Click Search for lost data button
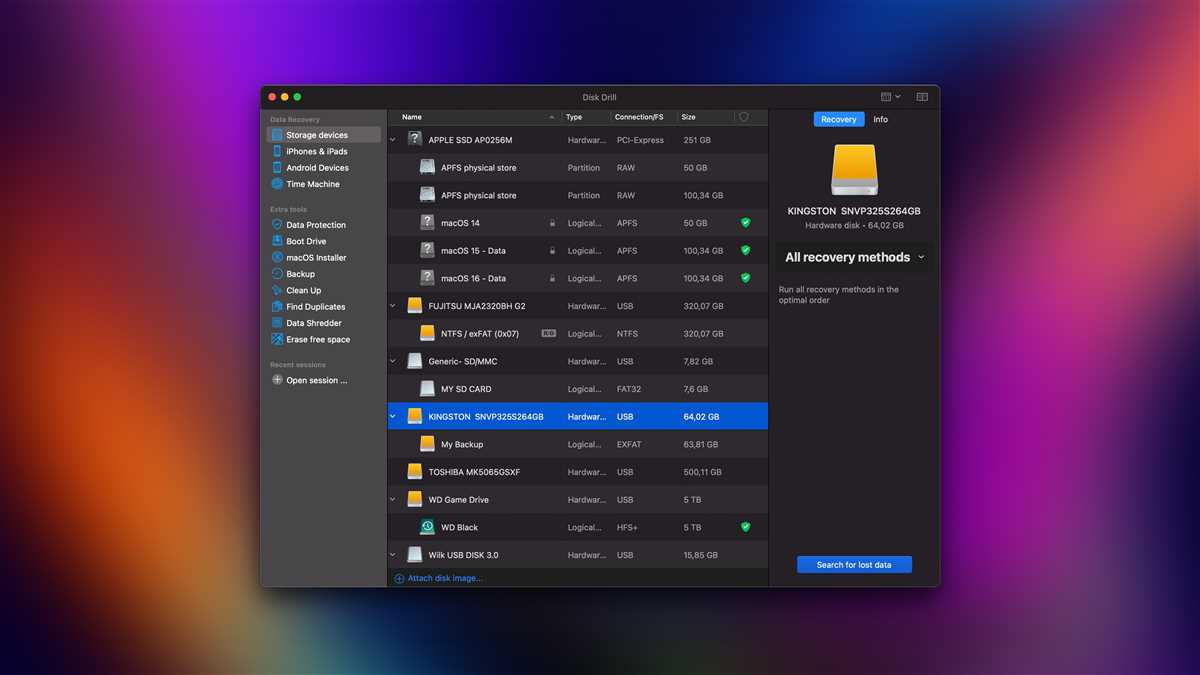 pos(854,565)
